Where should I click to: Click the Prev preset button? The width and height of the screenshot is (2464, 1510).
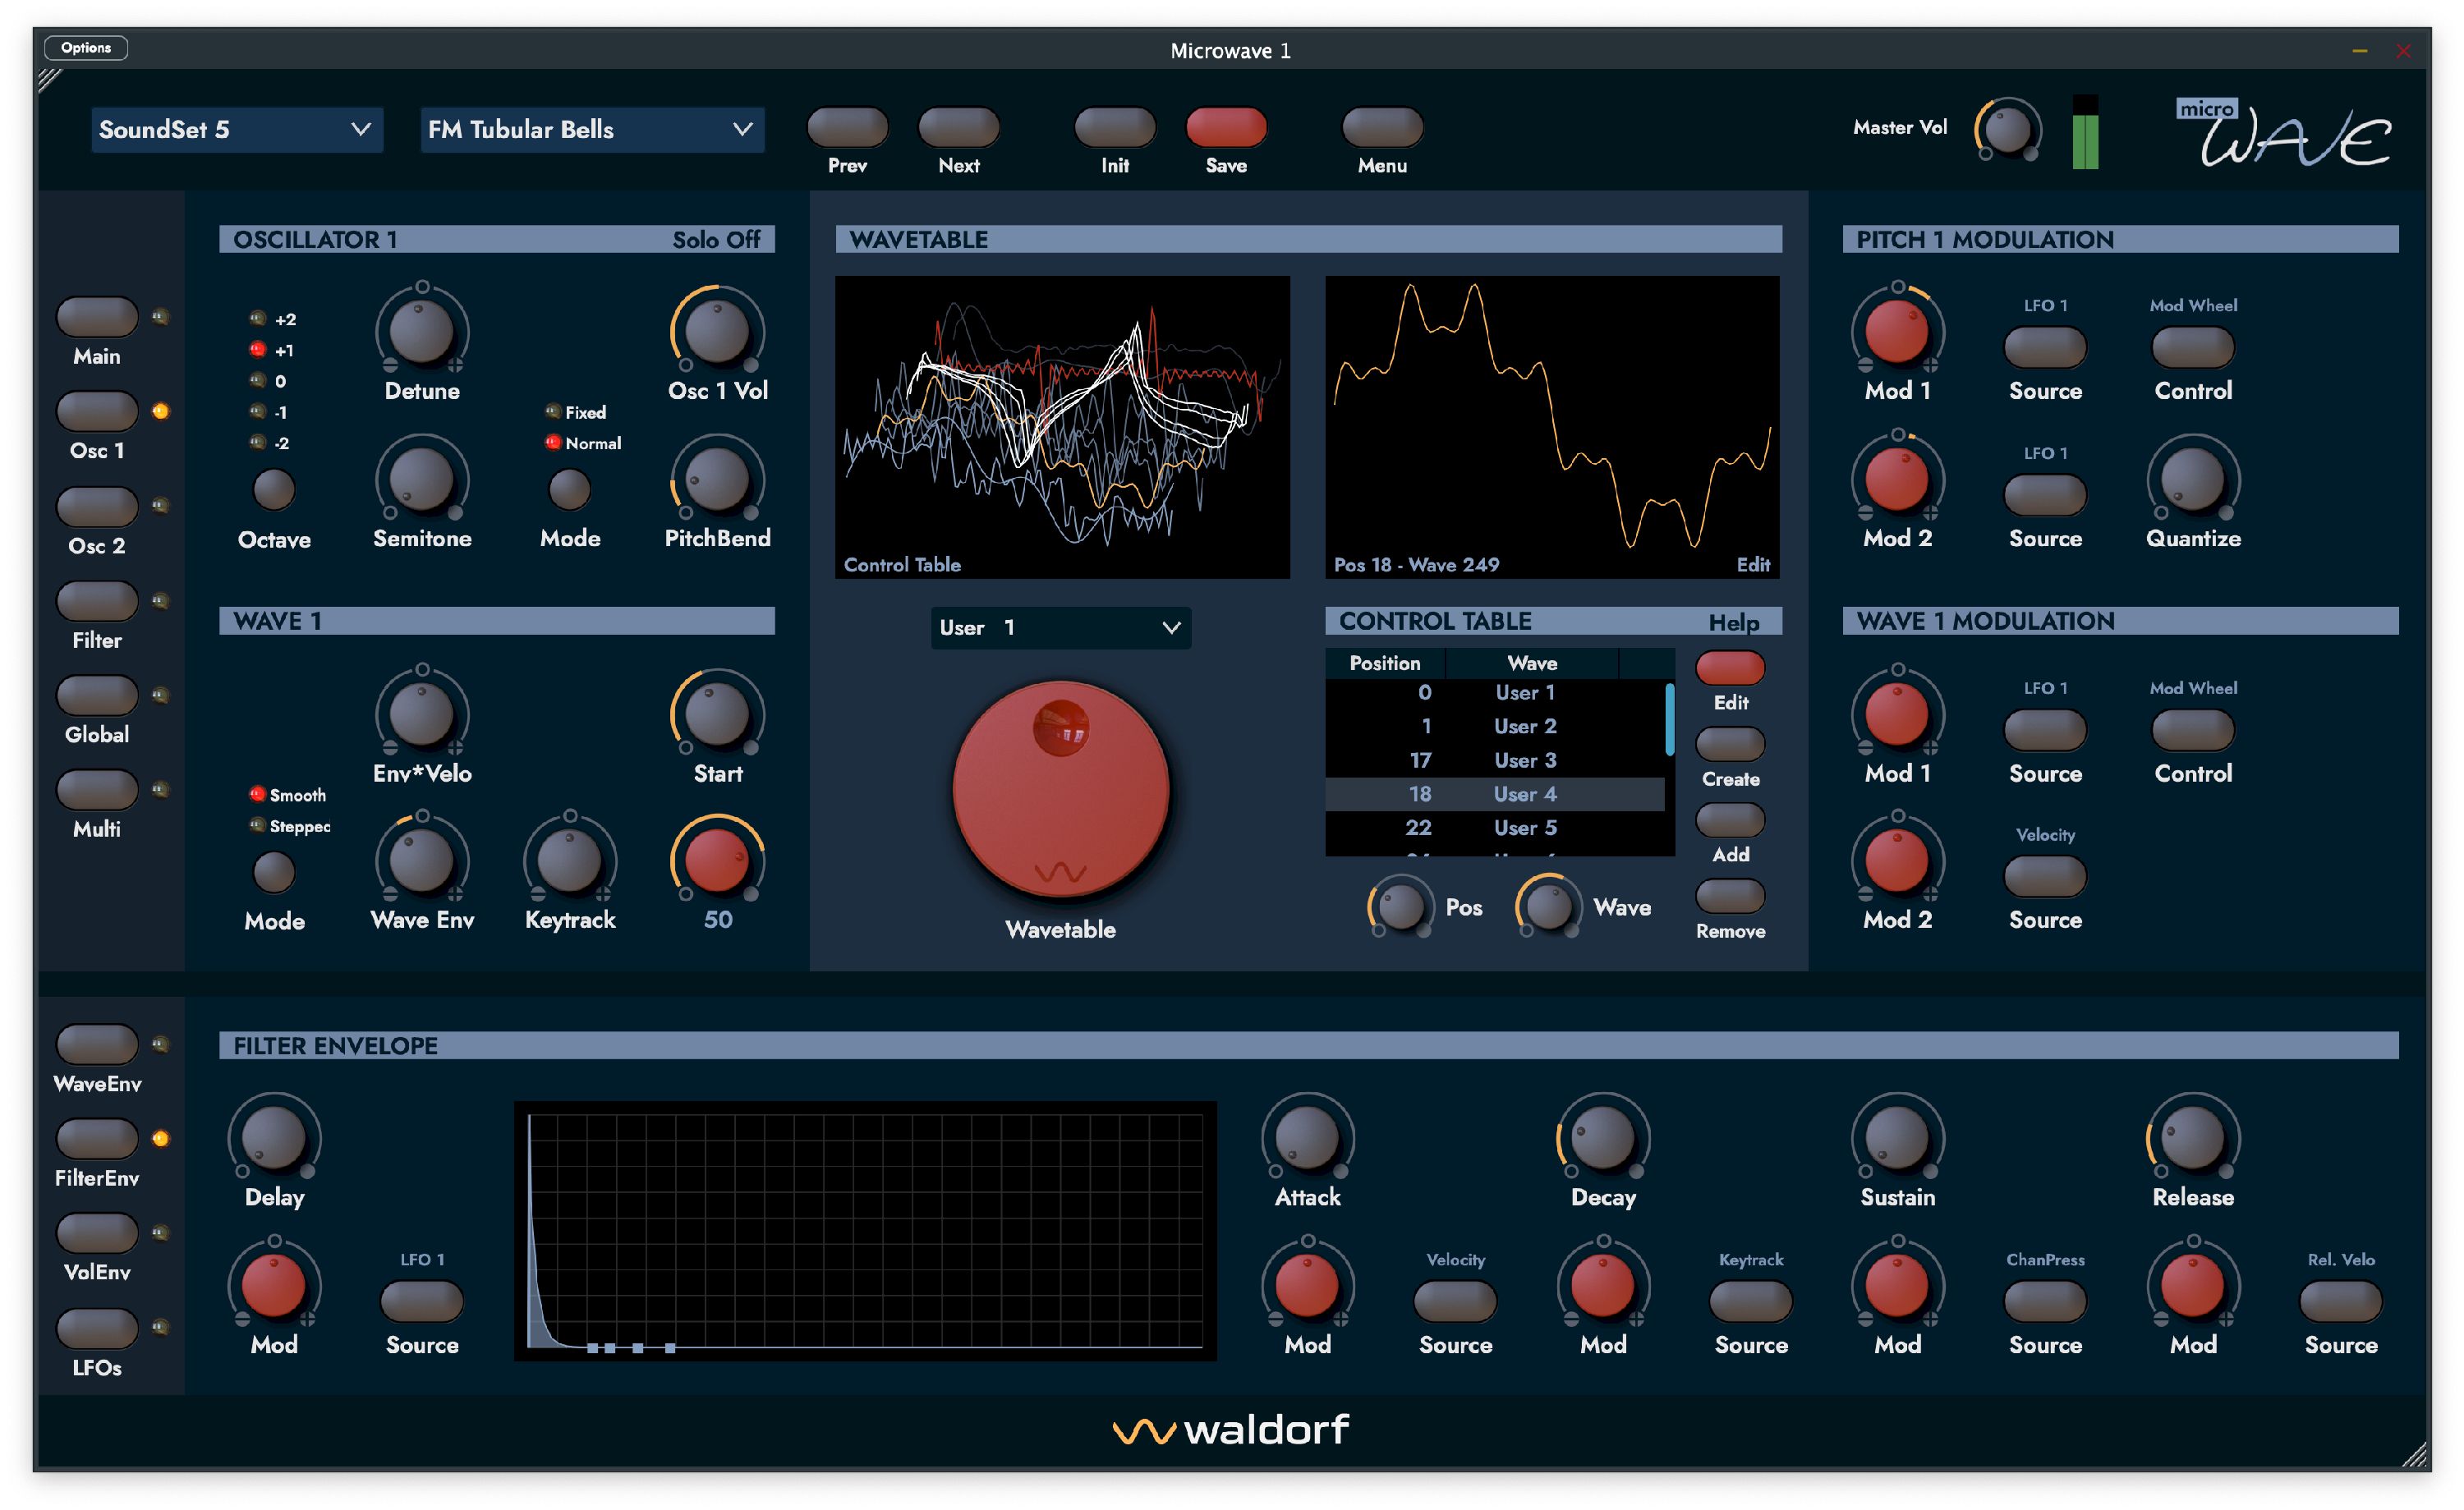pyautogui.click(x=847, y=127)
